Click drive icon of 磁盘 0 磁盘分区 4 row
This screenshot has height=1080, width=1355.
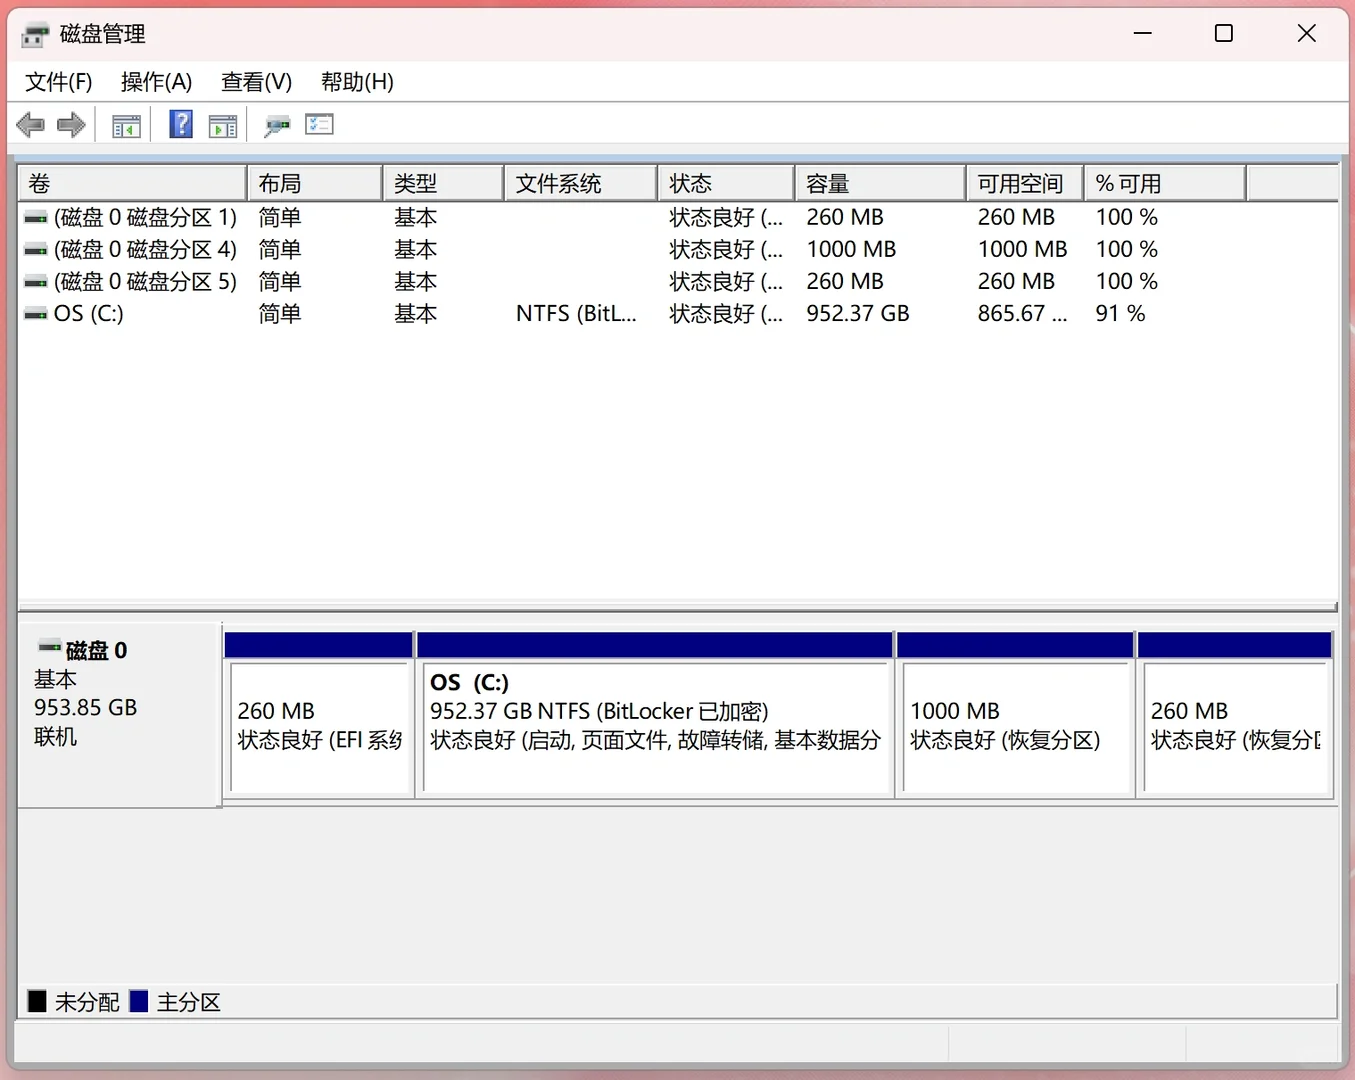36,250
